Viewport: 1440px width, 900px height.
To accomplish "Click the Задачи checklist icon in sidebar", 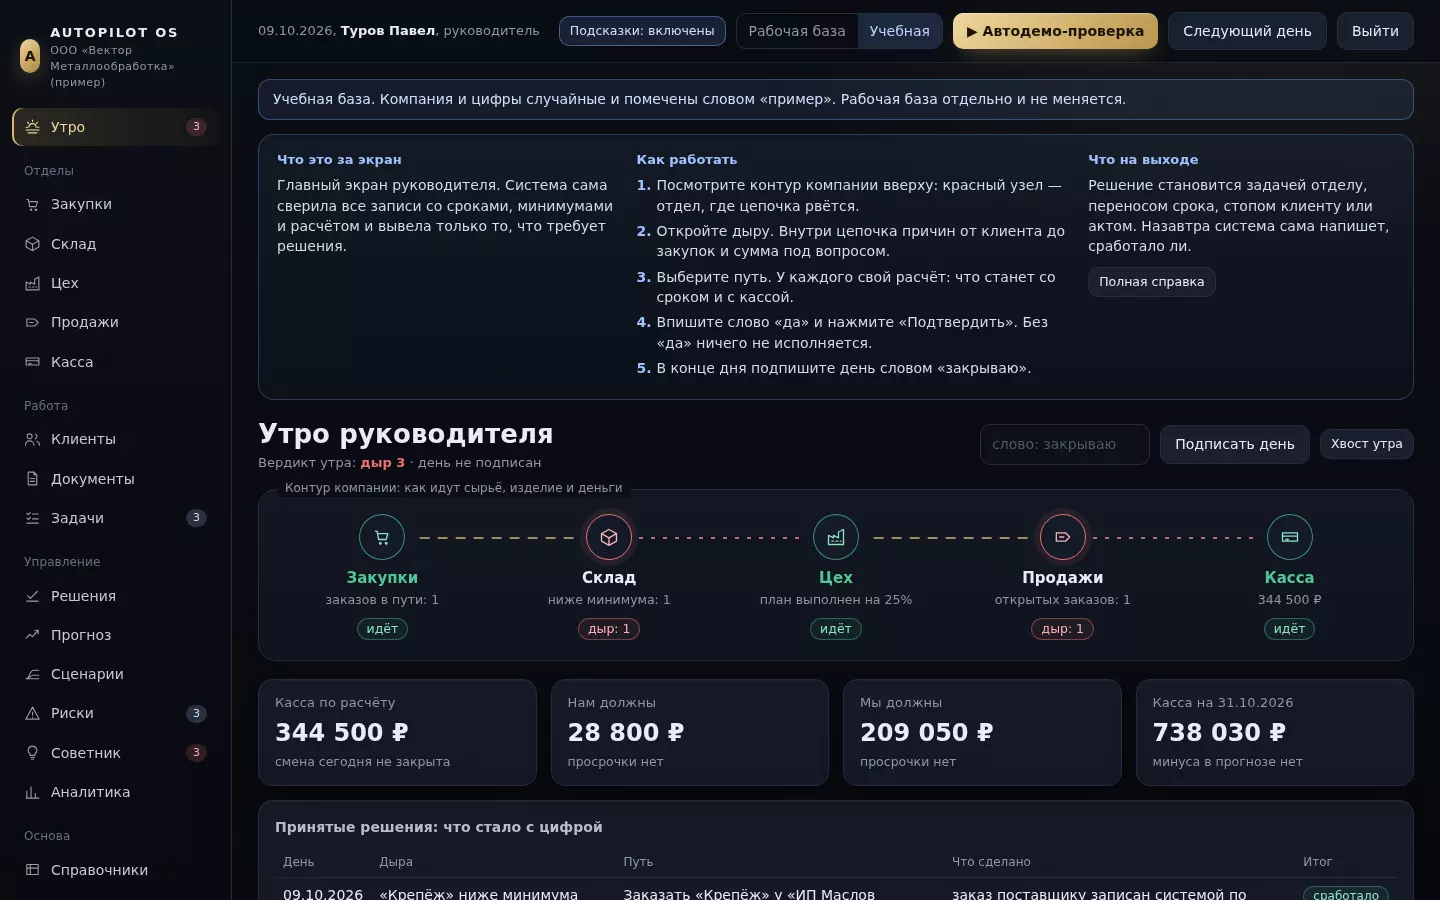I will (32, 518).
